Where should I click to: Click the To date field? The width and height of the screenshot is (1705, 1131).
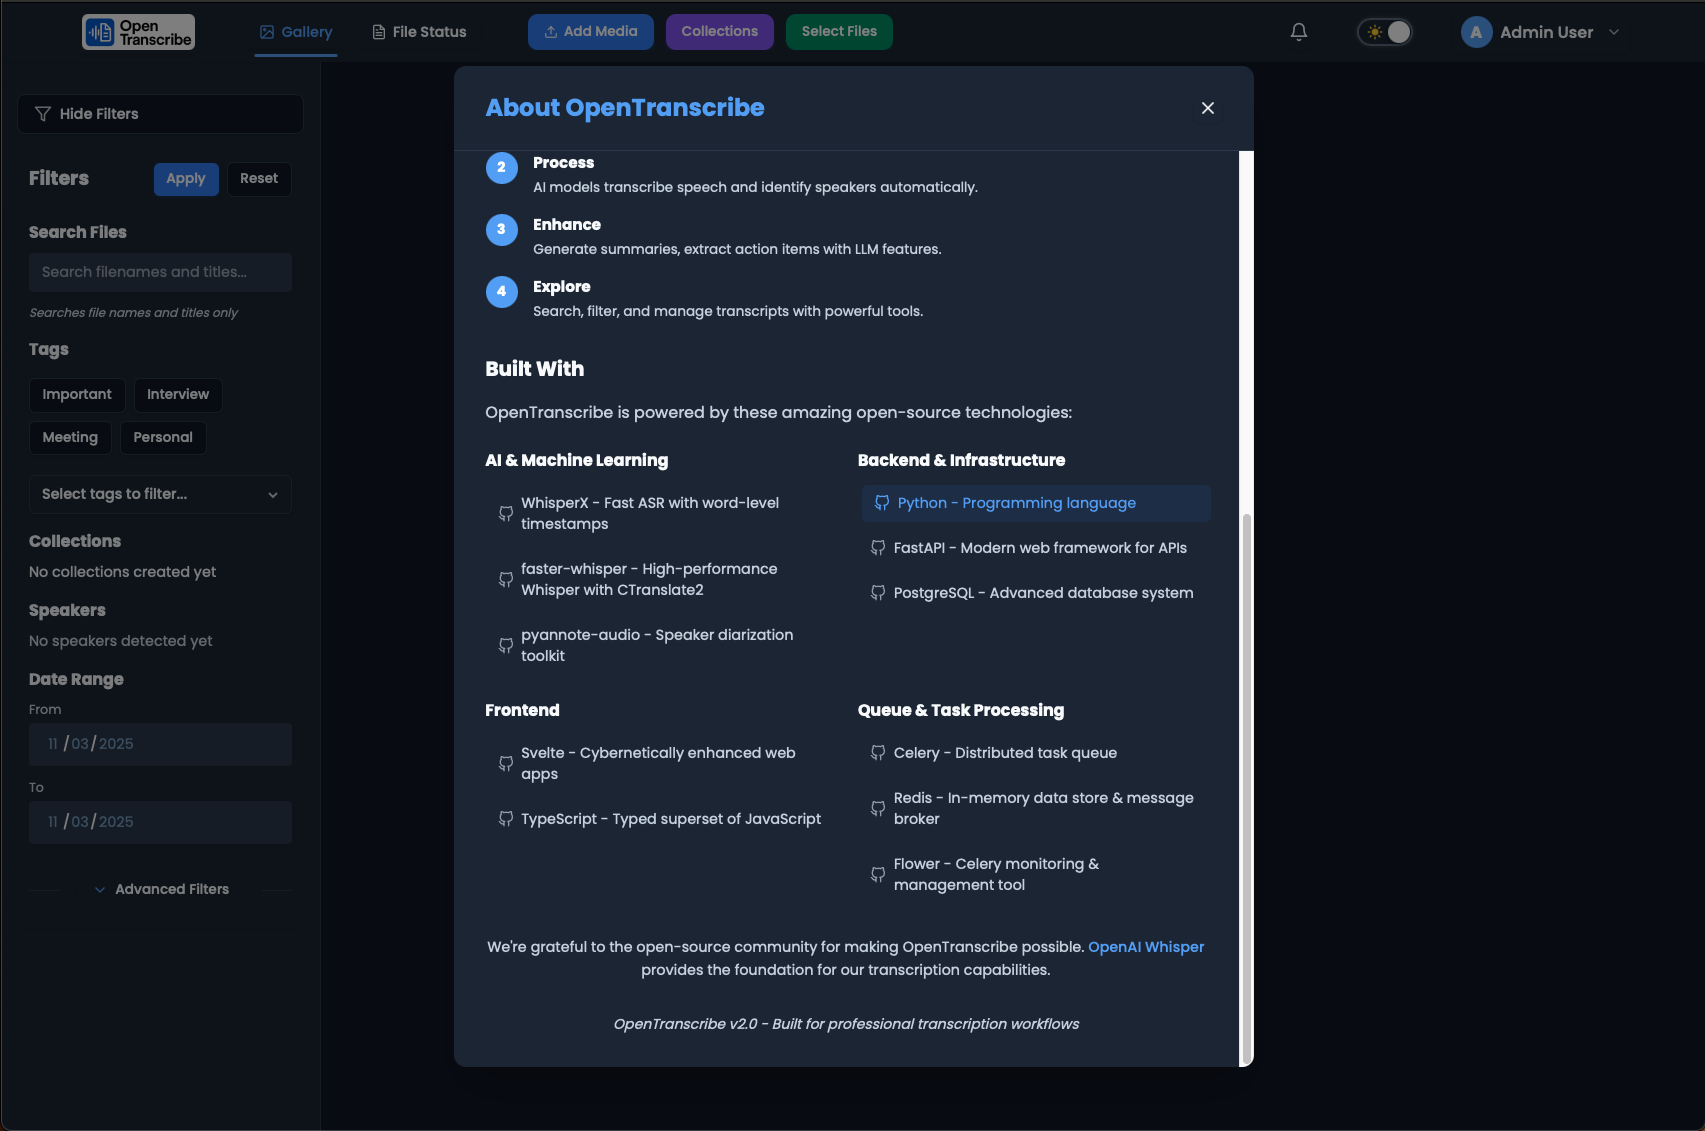(160, 823)
